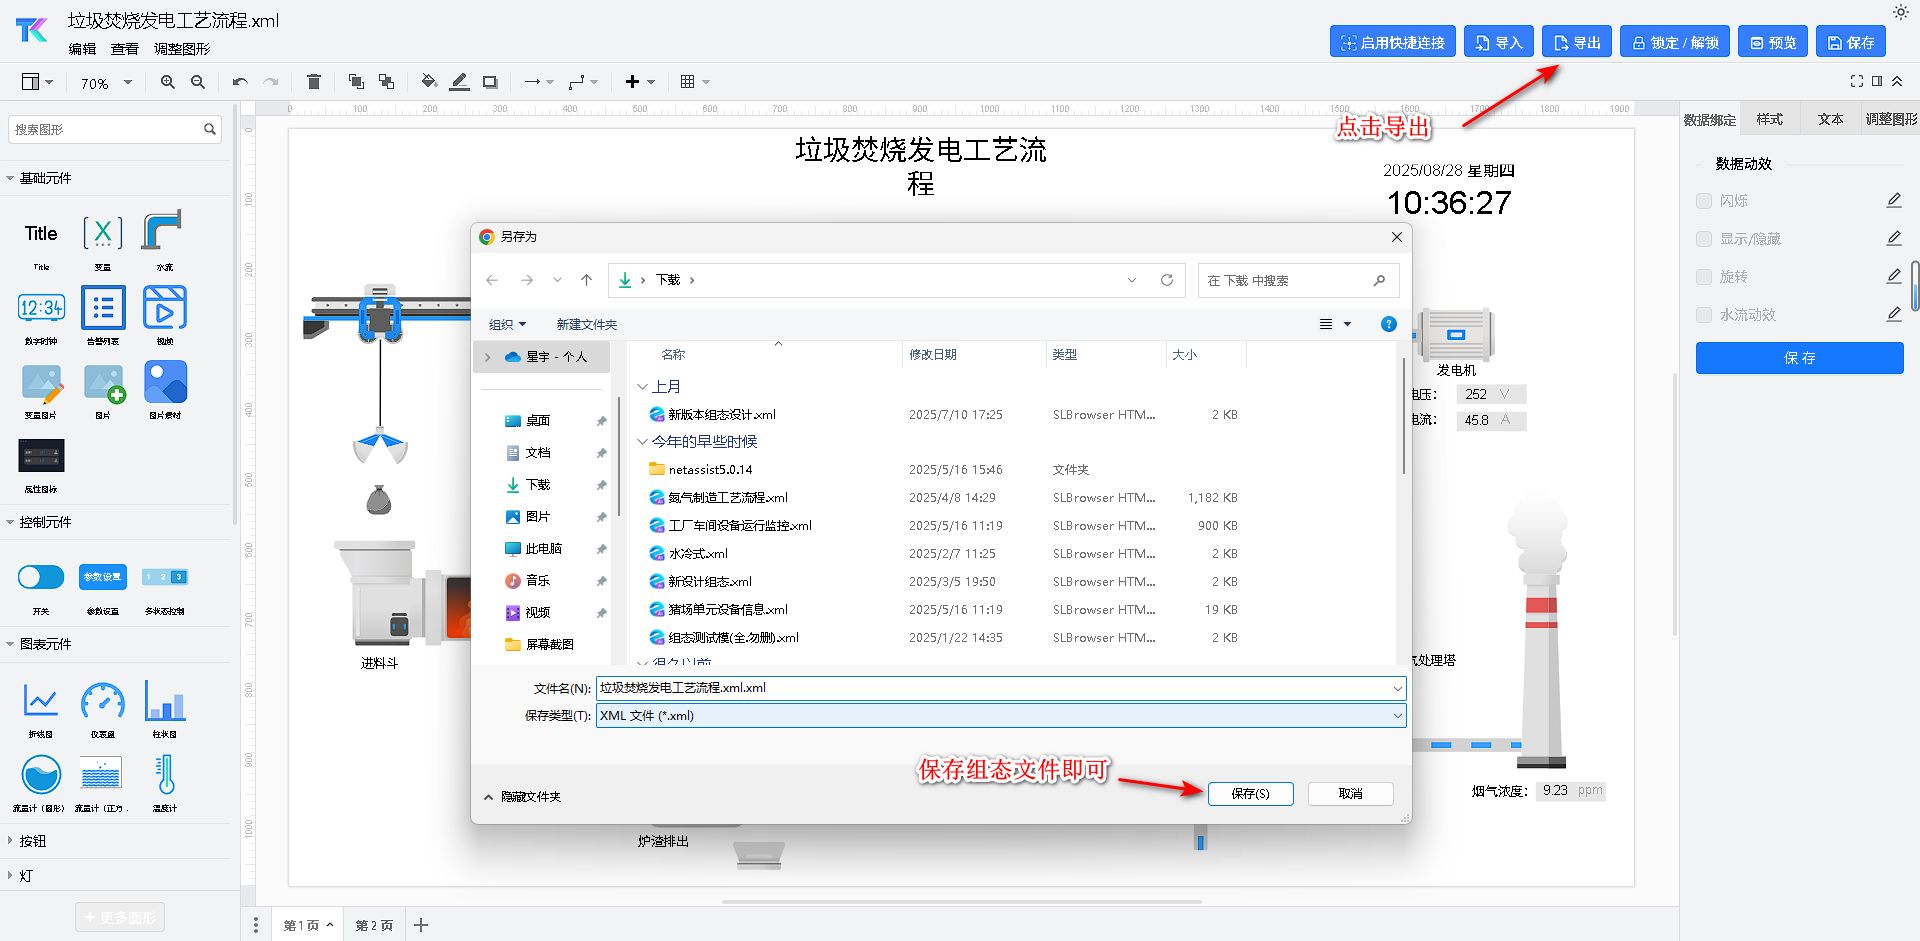This screenshot has height=941, width=1920.
Task: Click the undo arrow icon
Action: [240, 82]
